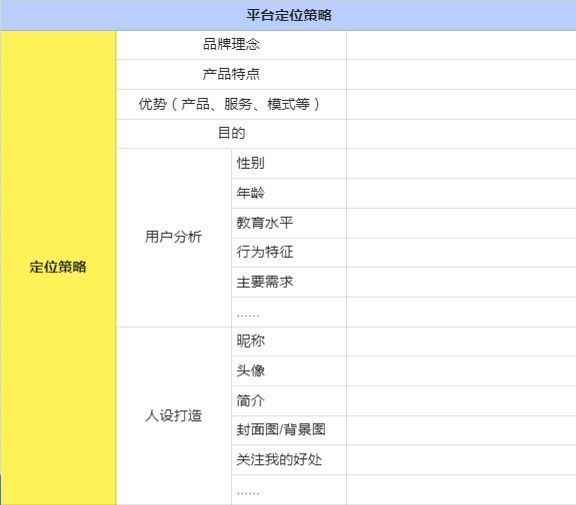This screenshot has height=505, width=576.
Task: Click the empty value cell beside 目的
Action: click(x=461, y=134)
